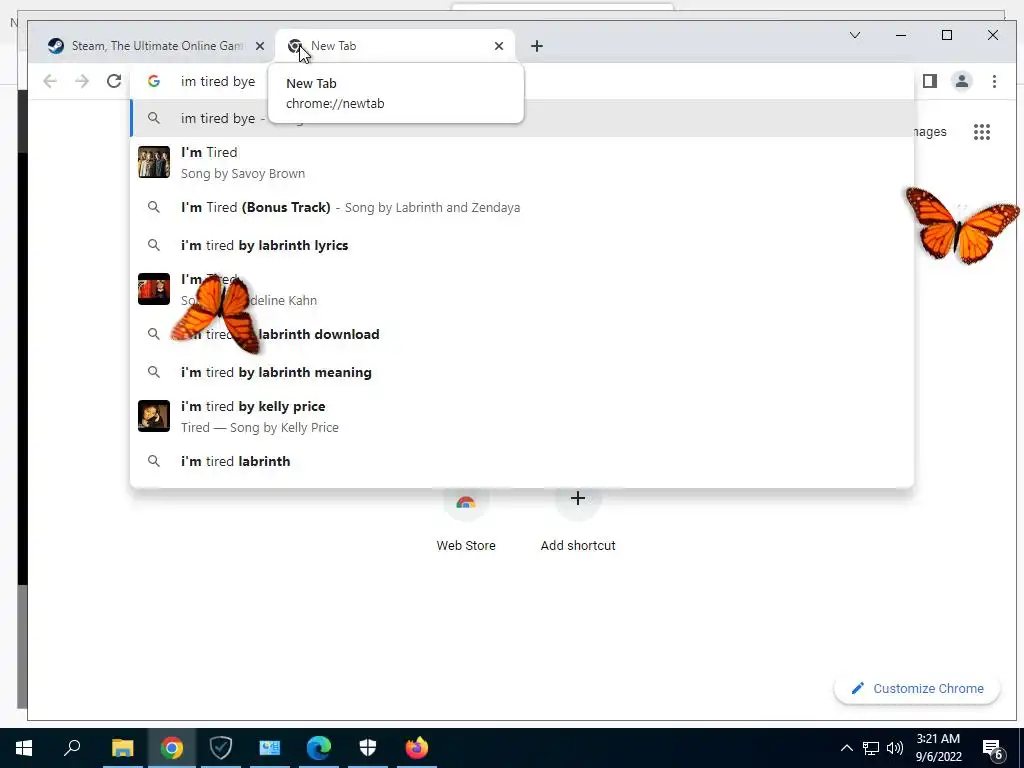Open the side panel icon
This screenshot has height=768, width=1024.
[930, 81]
